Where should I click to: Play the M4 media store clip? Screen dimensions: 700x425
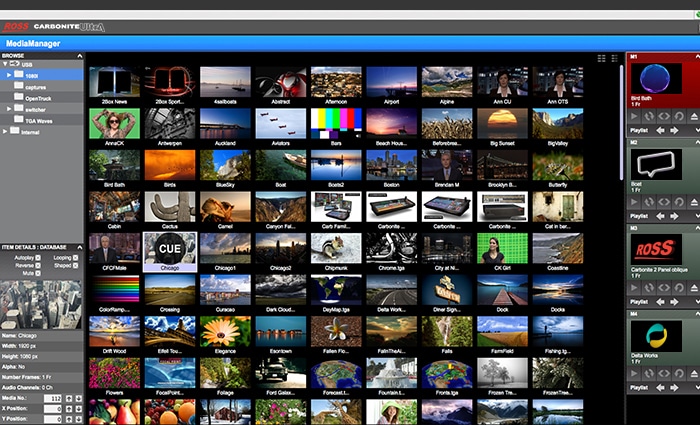click(634, 374)
